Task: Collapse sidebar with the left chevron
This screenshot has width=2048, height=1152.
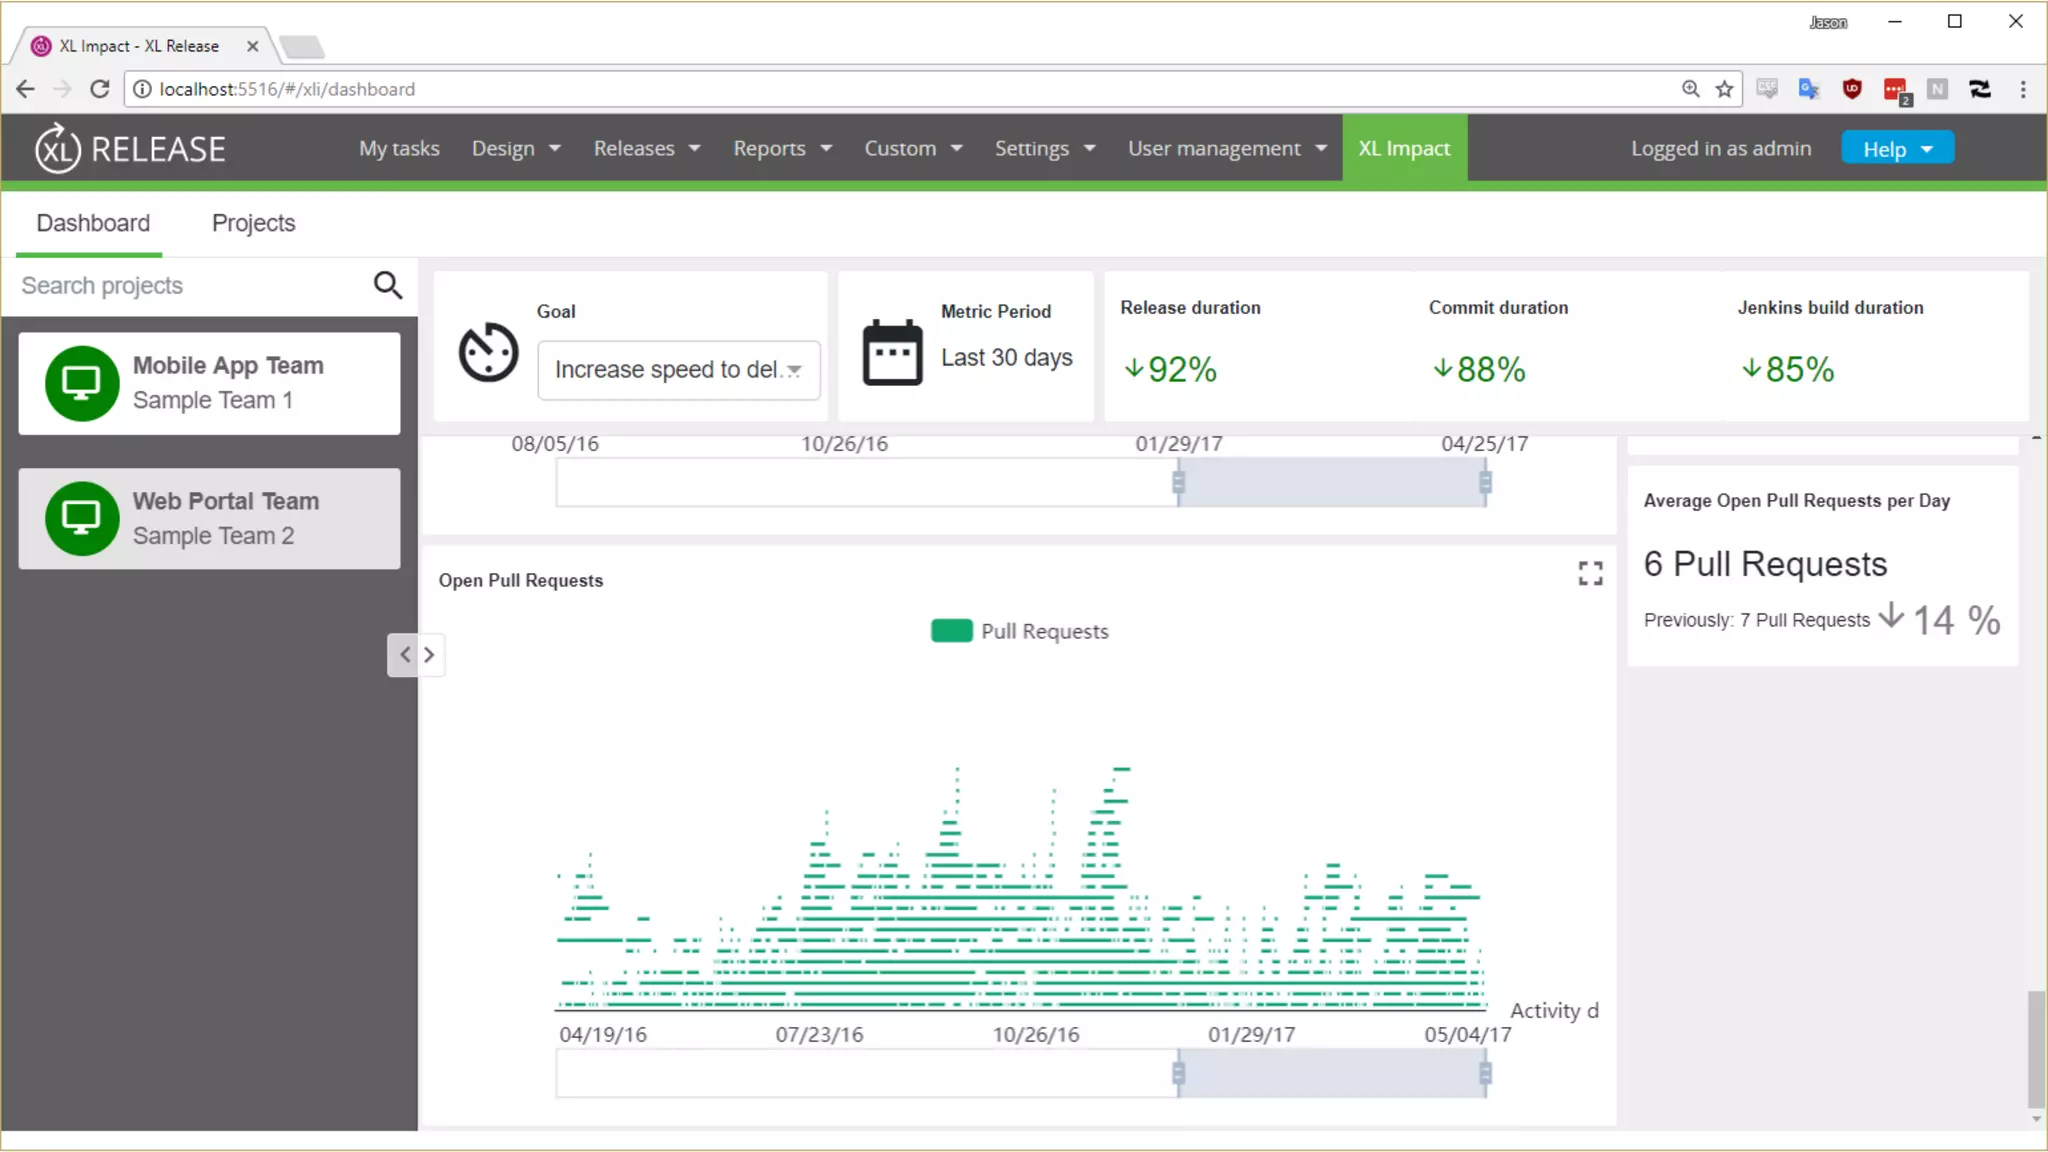Action: pos(405,655)
